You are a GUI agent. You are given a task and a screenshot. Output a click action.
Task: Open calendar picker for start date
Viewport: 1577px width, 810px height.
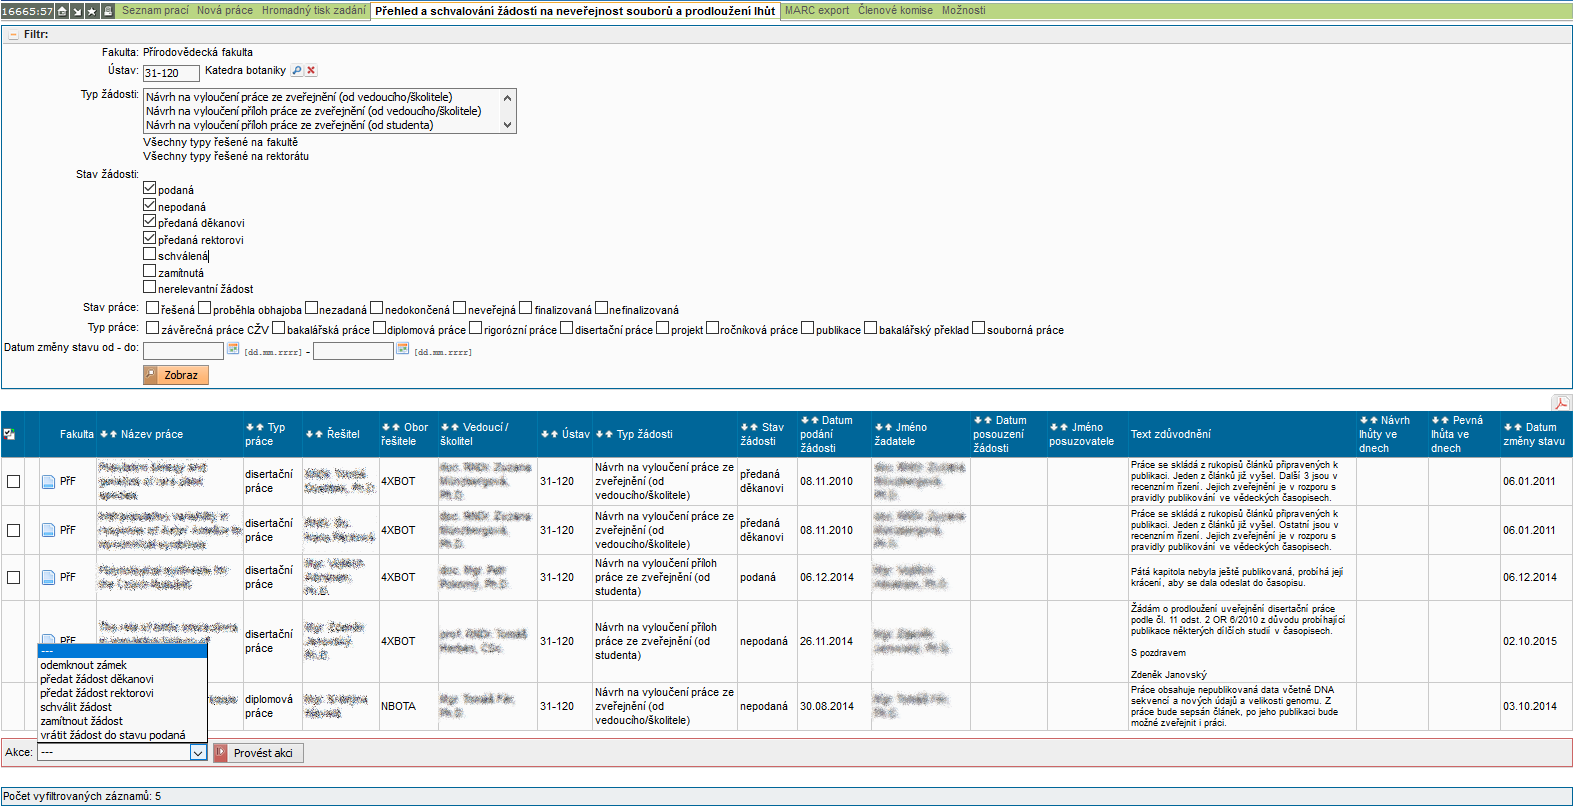click(x=233, y=349)
